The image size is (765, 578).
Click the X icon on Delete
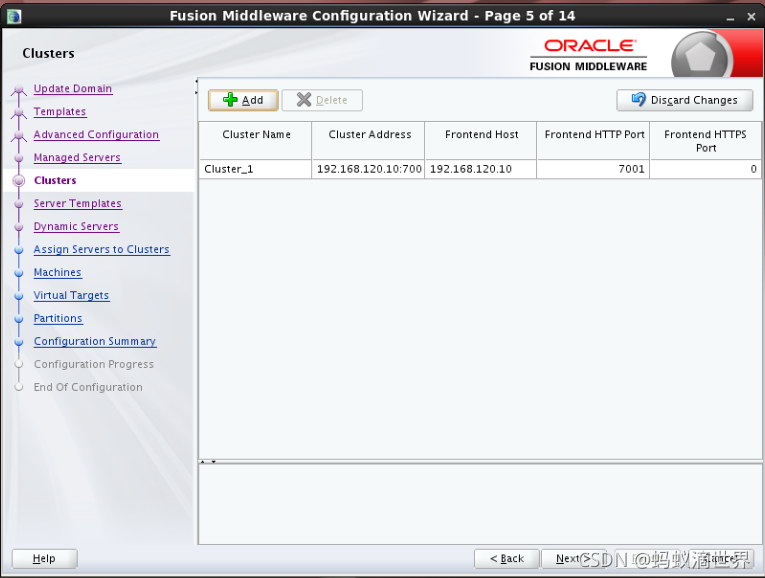304,100
